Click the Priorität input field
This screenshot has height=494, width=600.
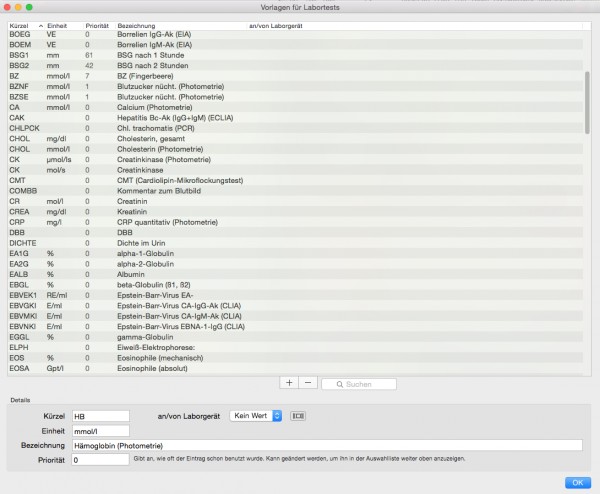click(100, 460)
